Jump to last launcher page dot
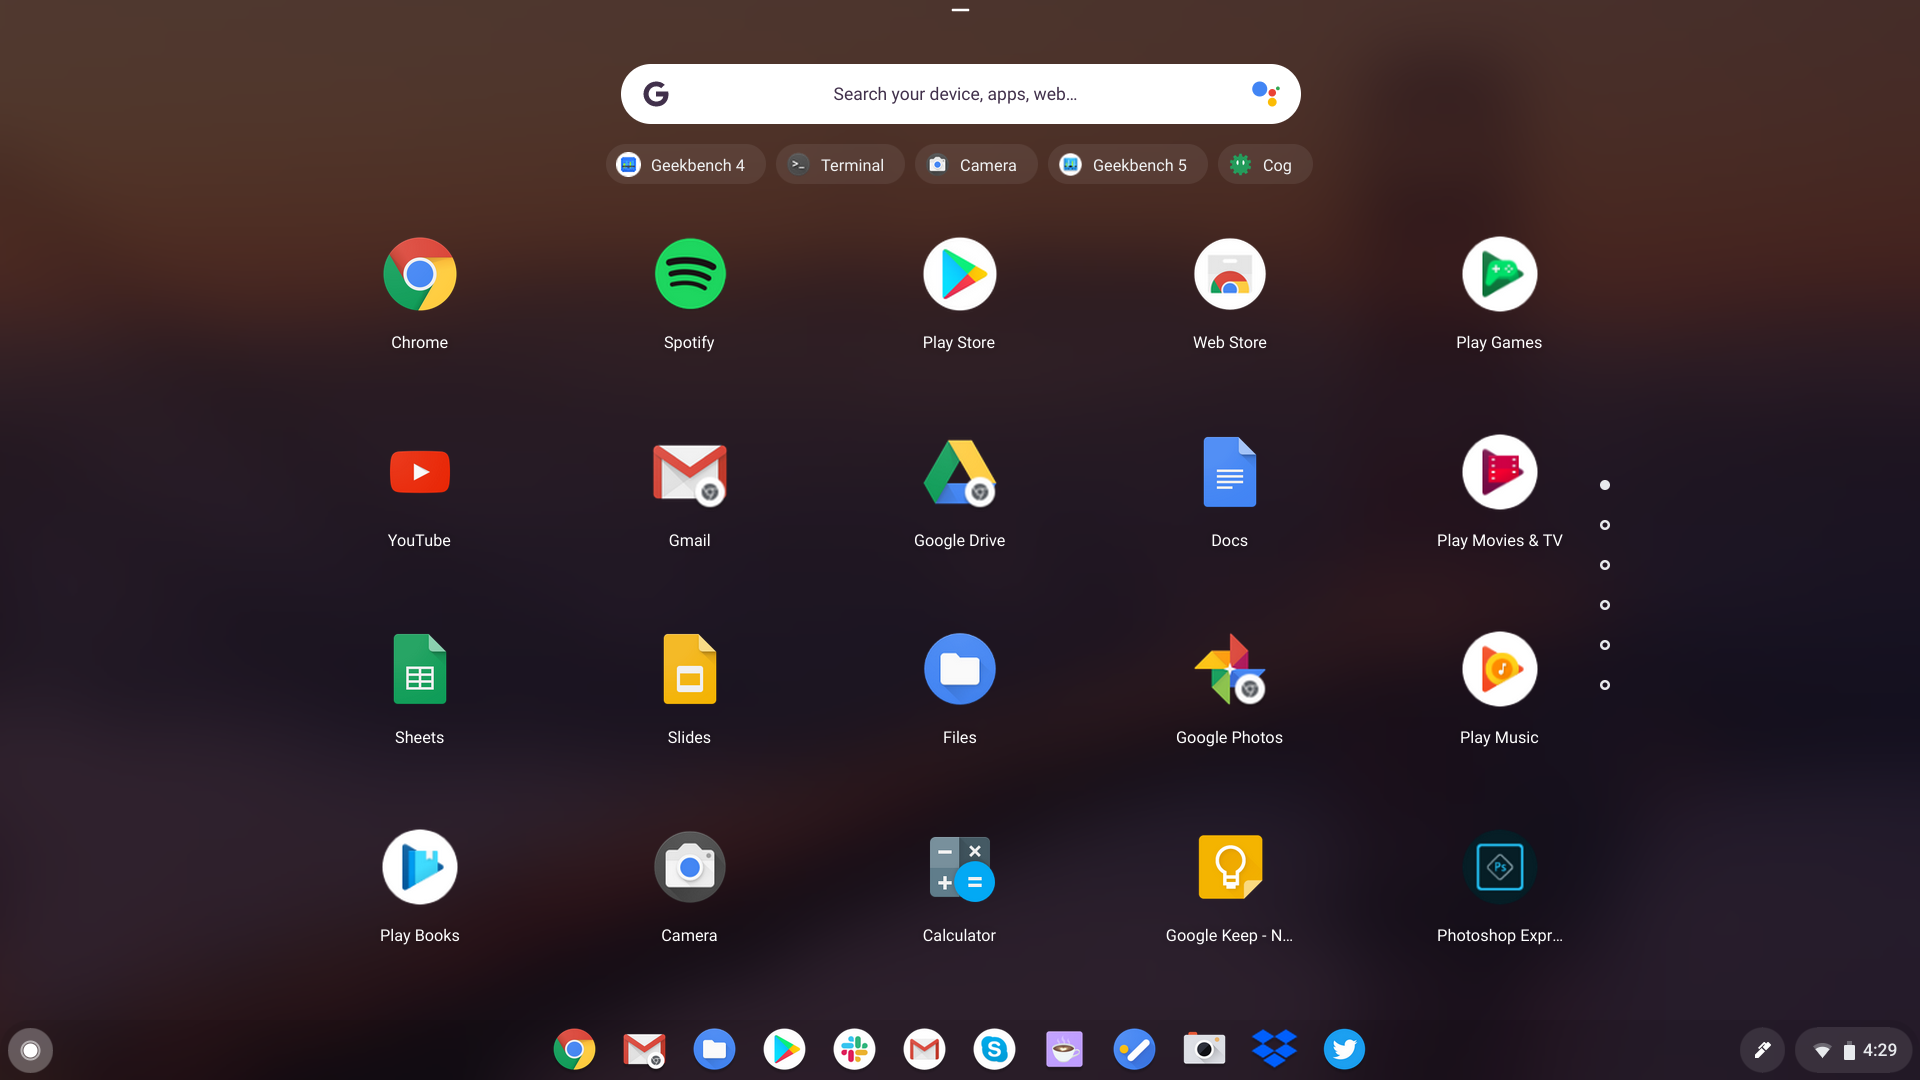1920x1080 pixels. 1605,685
